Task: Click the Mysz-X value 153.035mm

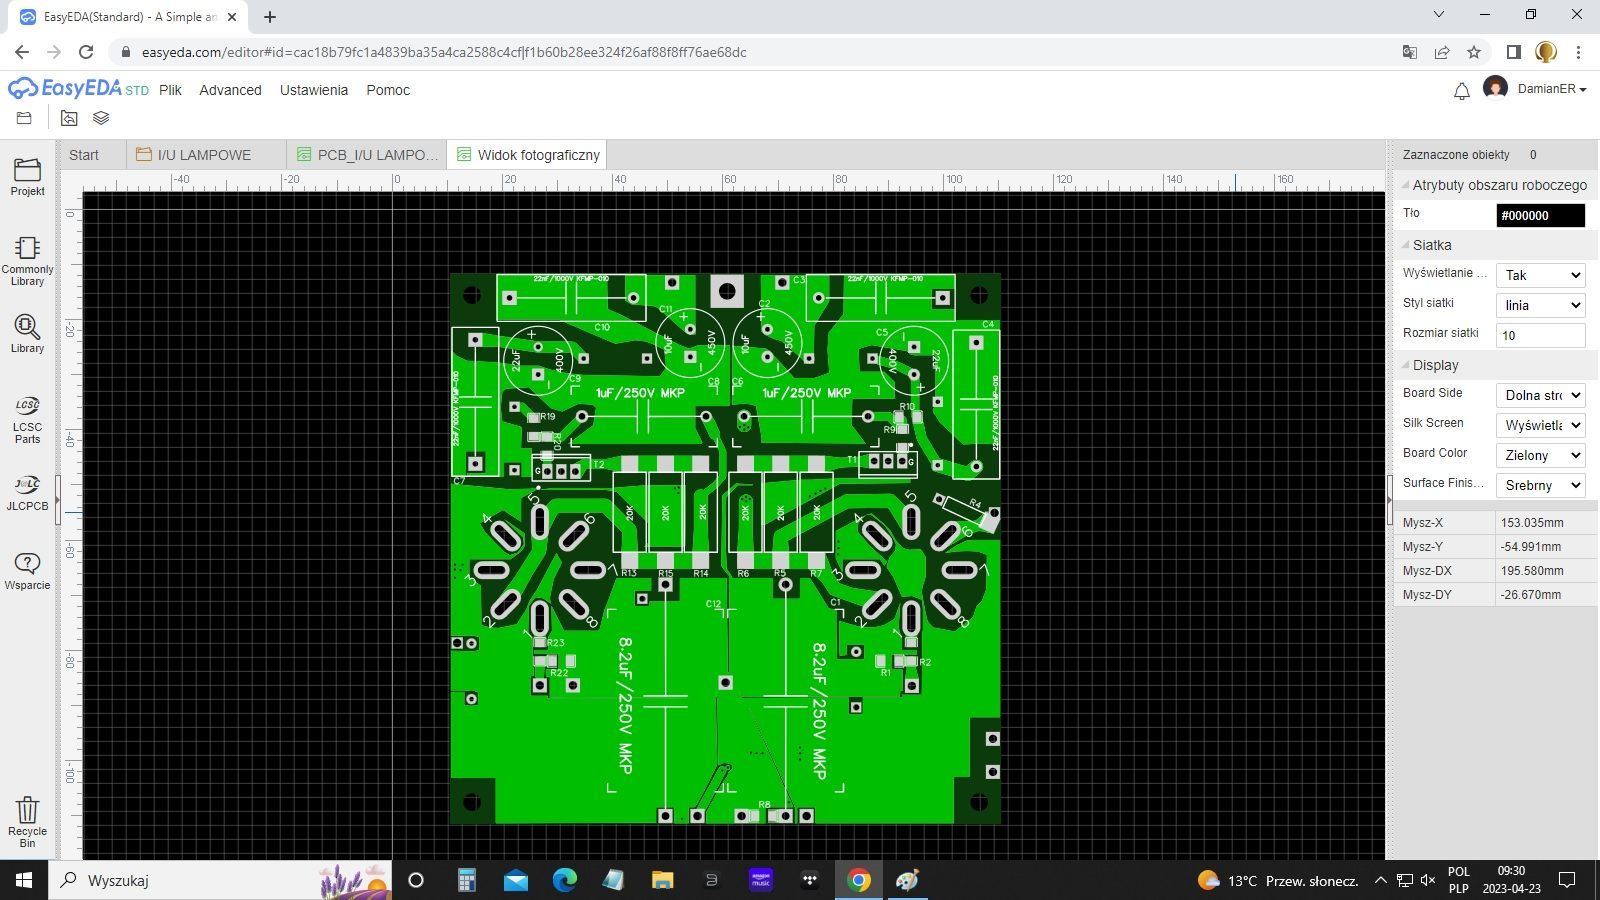Action: 1531,523
